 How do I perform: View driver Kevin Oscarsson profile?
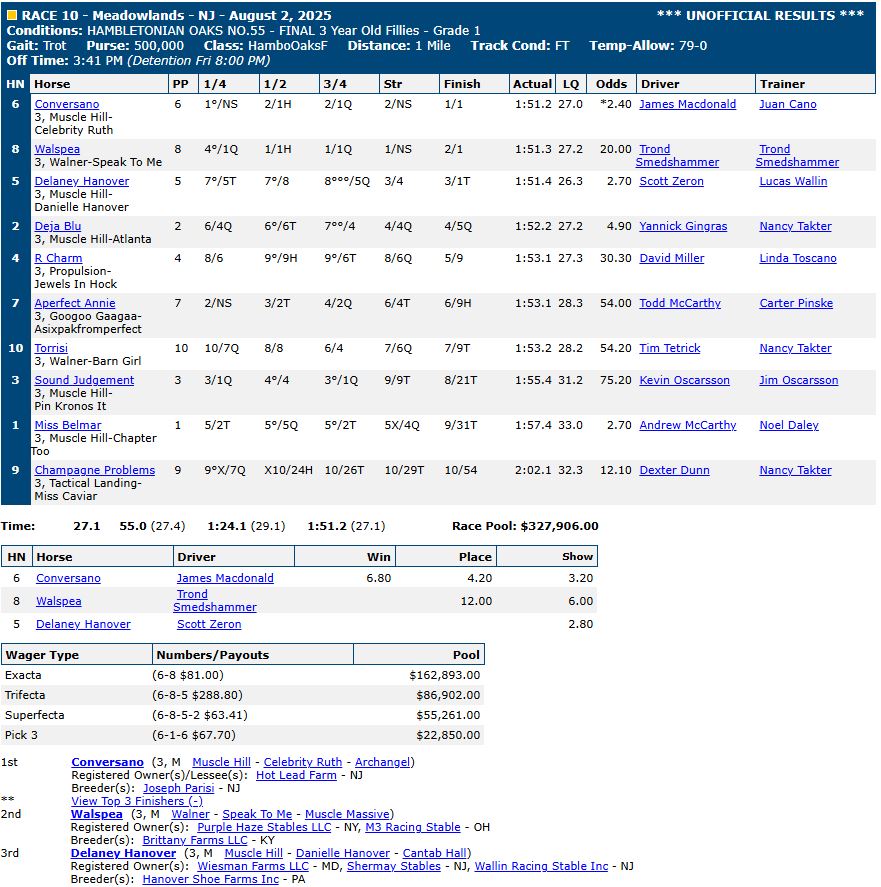(684, 380)
